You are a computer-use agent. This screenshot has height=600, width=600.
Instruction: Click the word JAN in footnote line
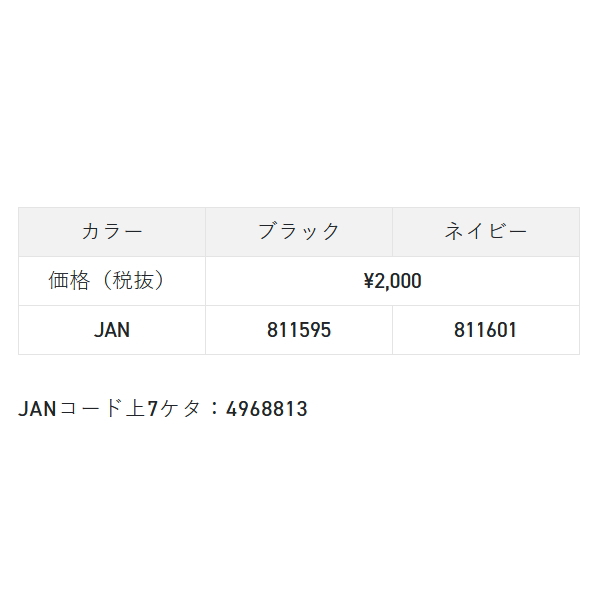(38, 409)
